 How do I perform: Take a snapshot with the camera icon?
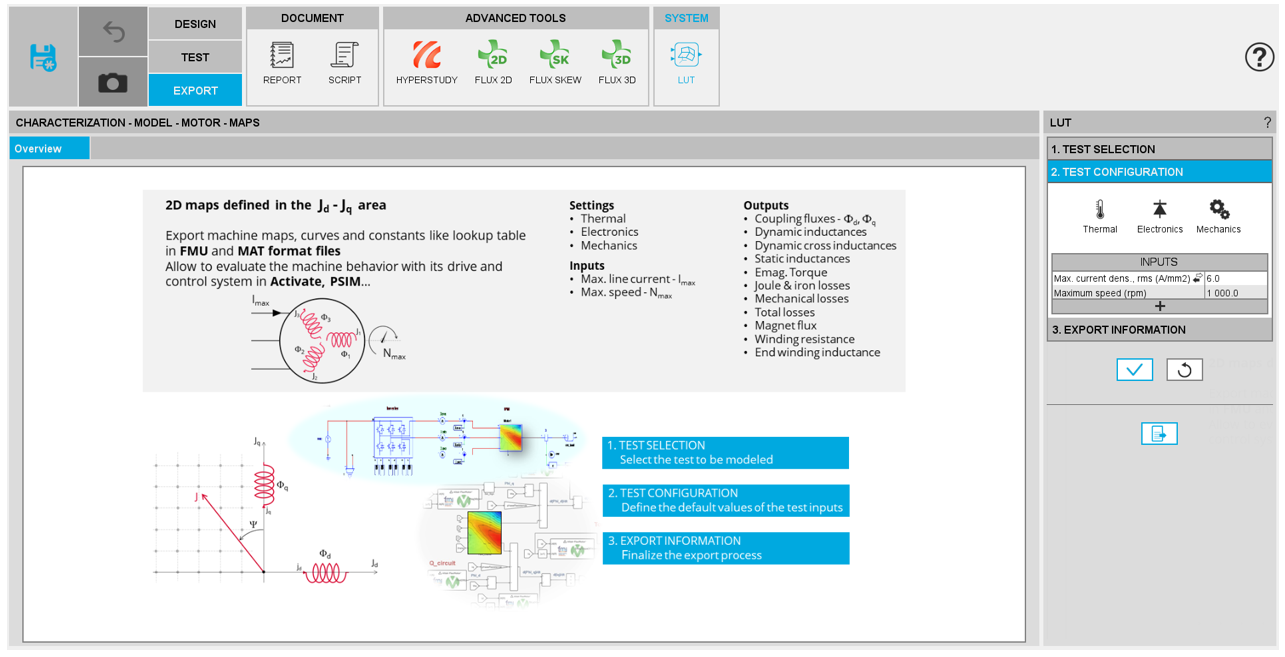[x=113, y=82]
